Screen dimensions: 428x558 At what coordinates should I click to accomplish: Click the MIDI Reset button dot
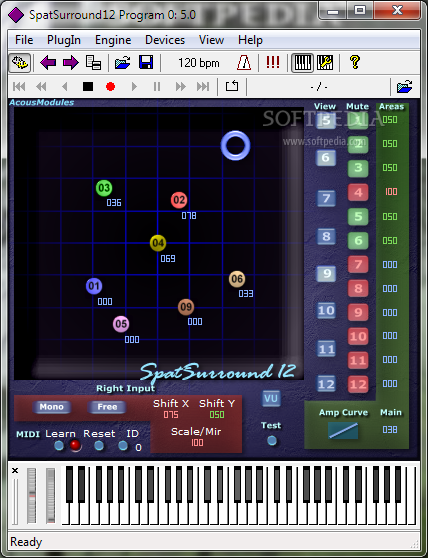(99, 446)
